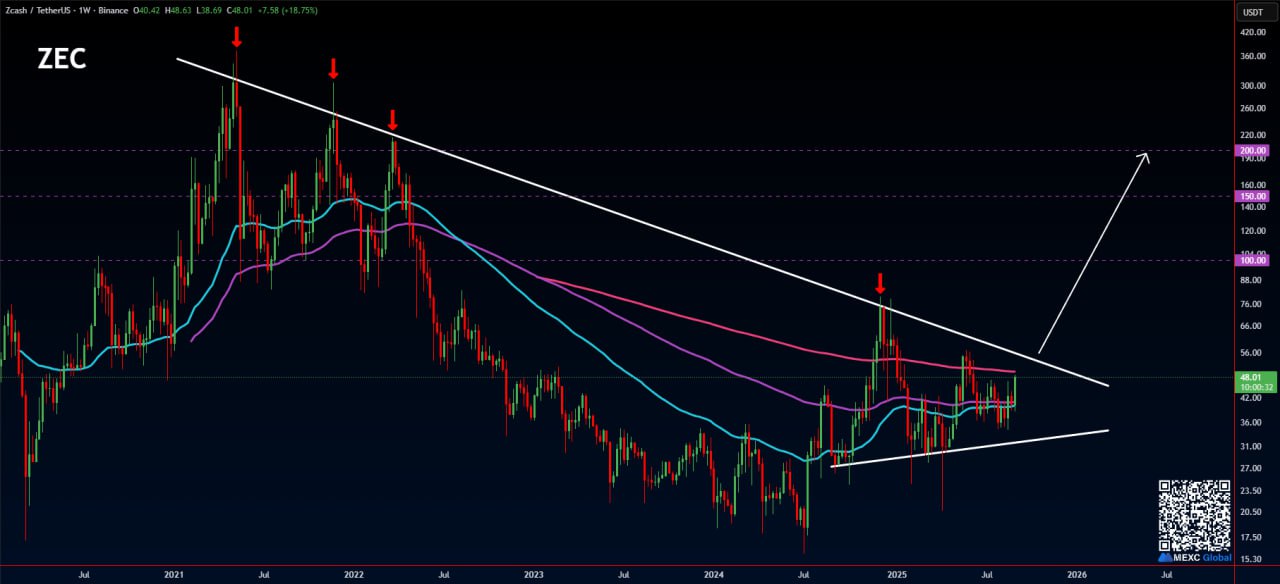Click the 2023 label on the time axis
This screenshot has height=584, width=1280.
point(533,575)
